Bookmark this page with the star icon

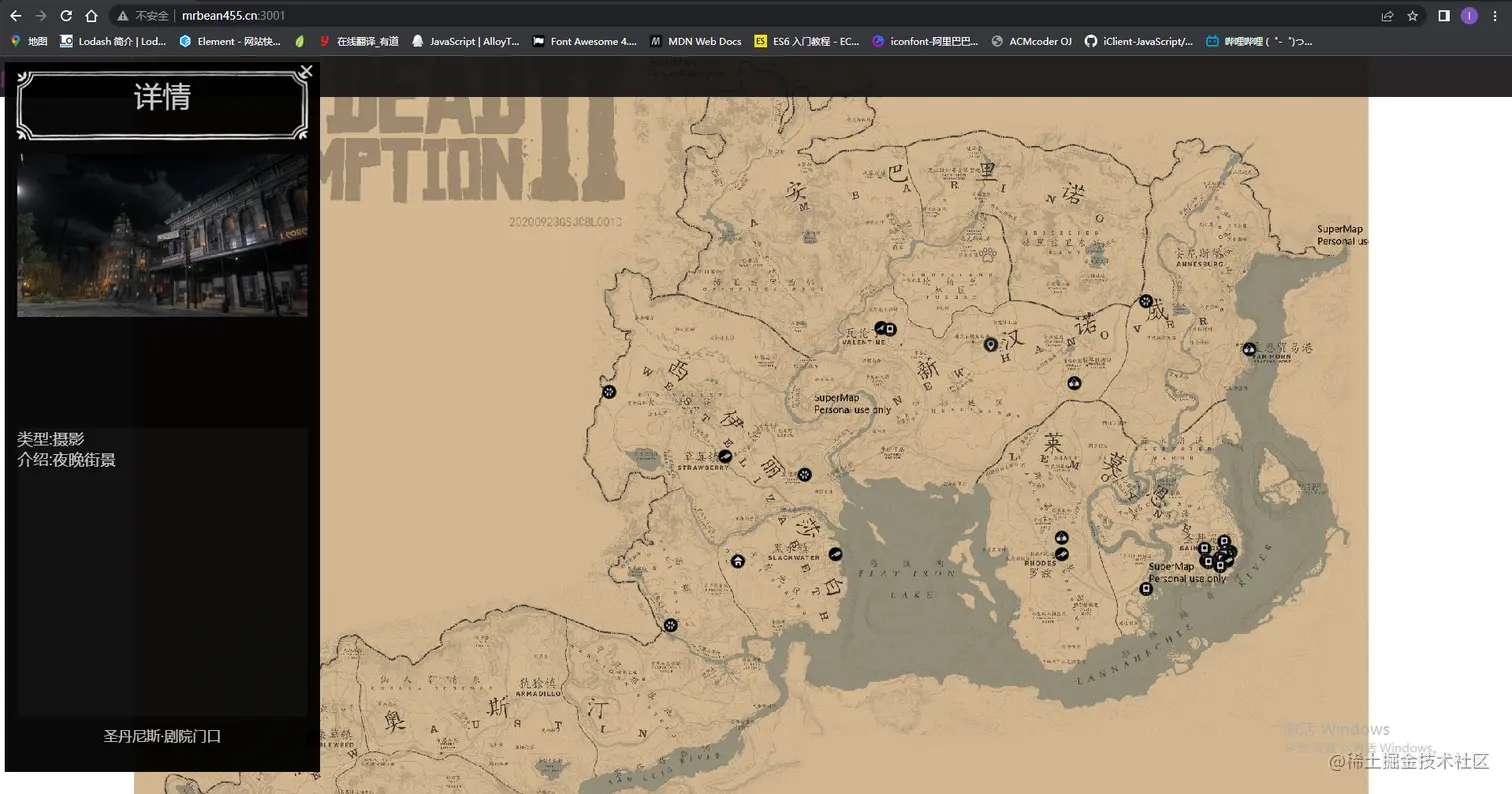[1412, 16]
